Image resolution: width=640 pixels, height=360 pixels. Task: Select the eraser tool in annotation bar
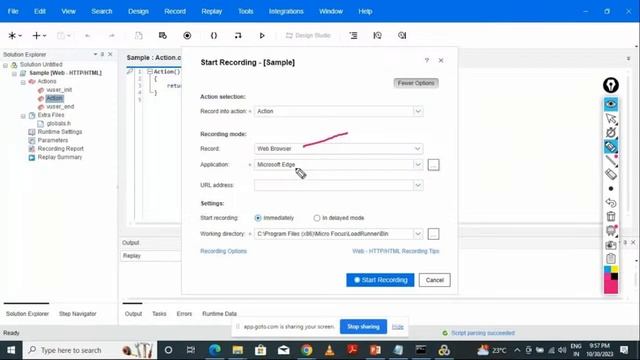tap(611, 174)
